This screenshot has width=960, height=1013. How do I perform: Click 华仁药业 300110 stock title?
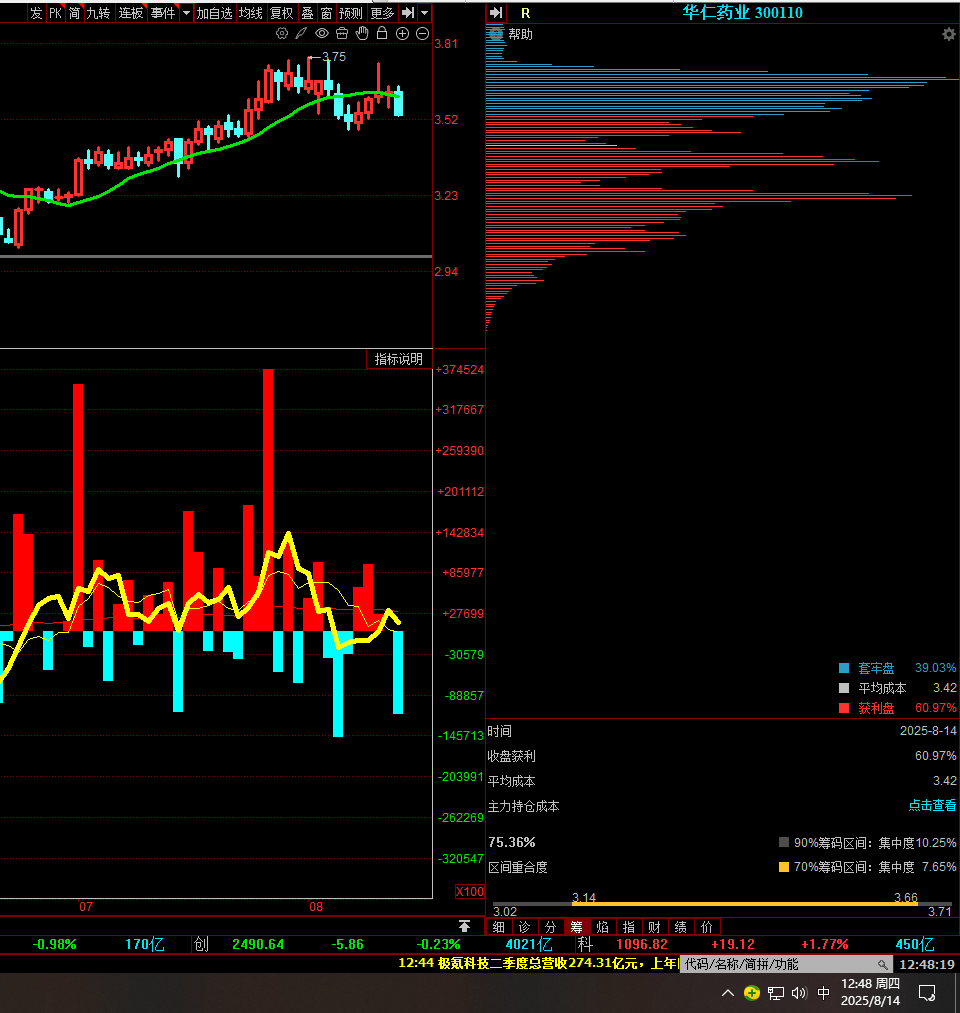(742, 12)
